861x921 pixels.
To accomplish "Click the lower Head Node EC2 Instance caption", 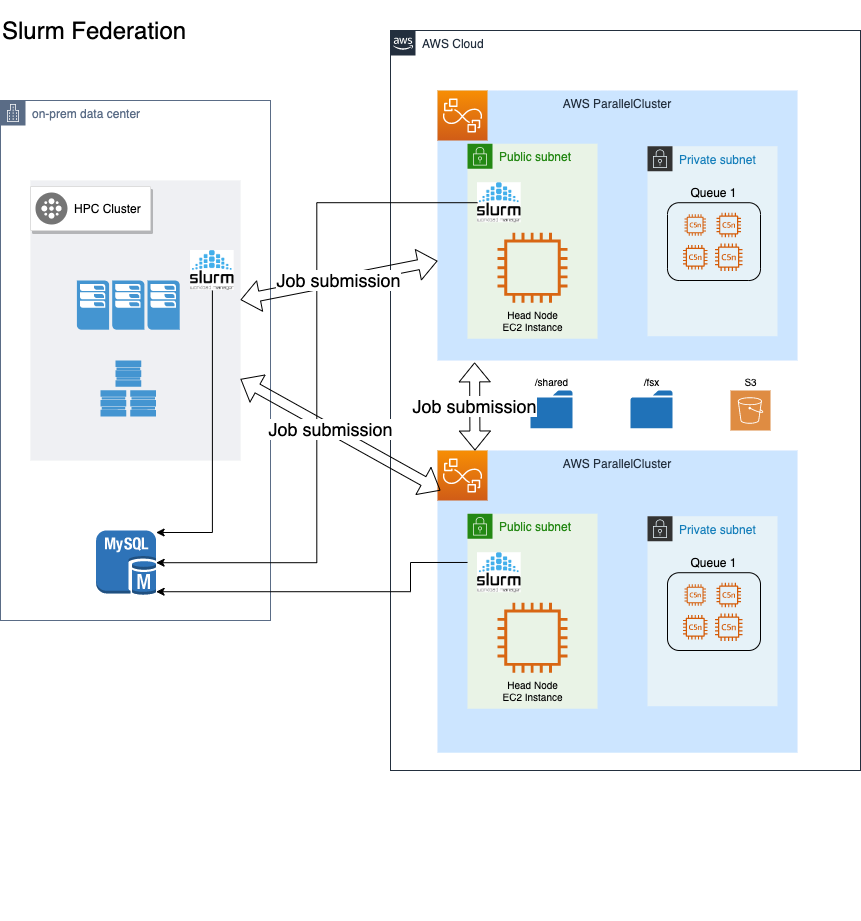I will tap(533, 691).
